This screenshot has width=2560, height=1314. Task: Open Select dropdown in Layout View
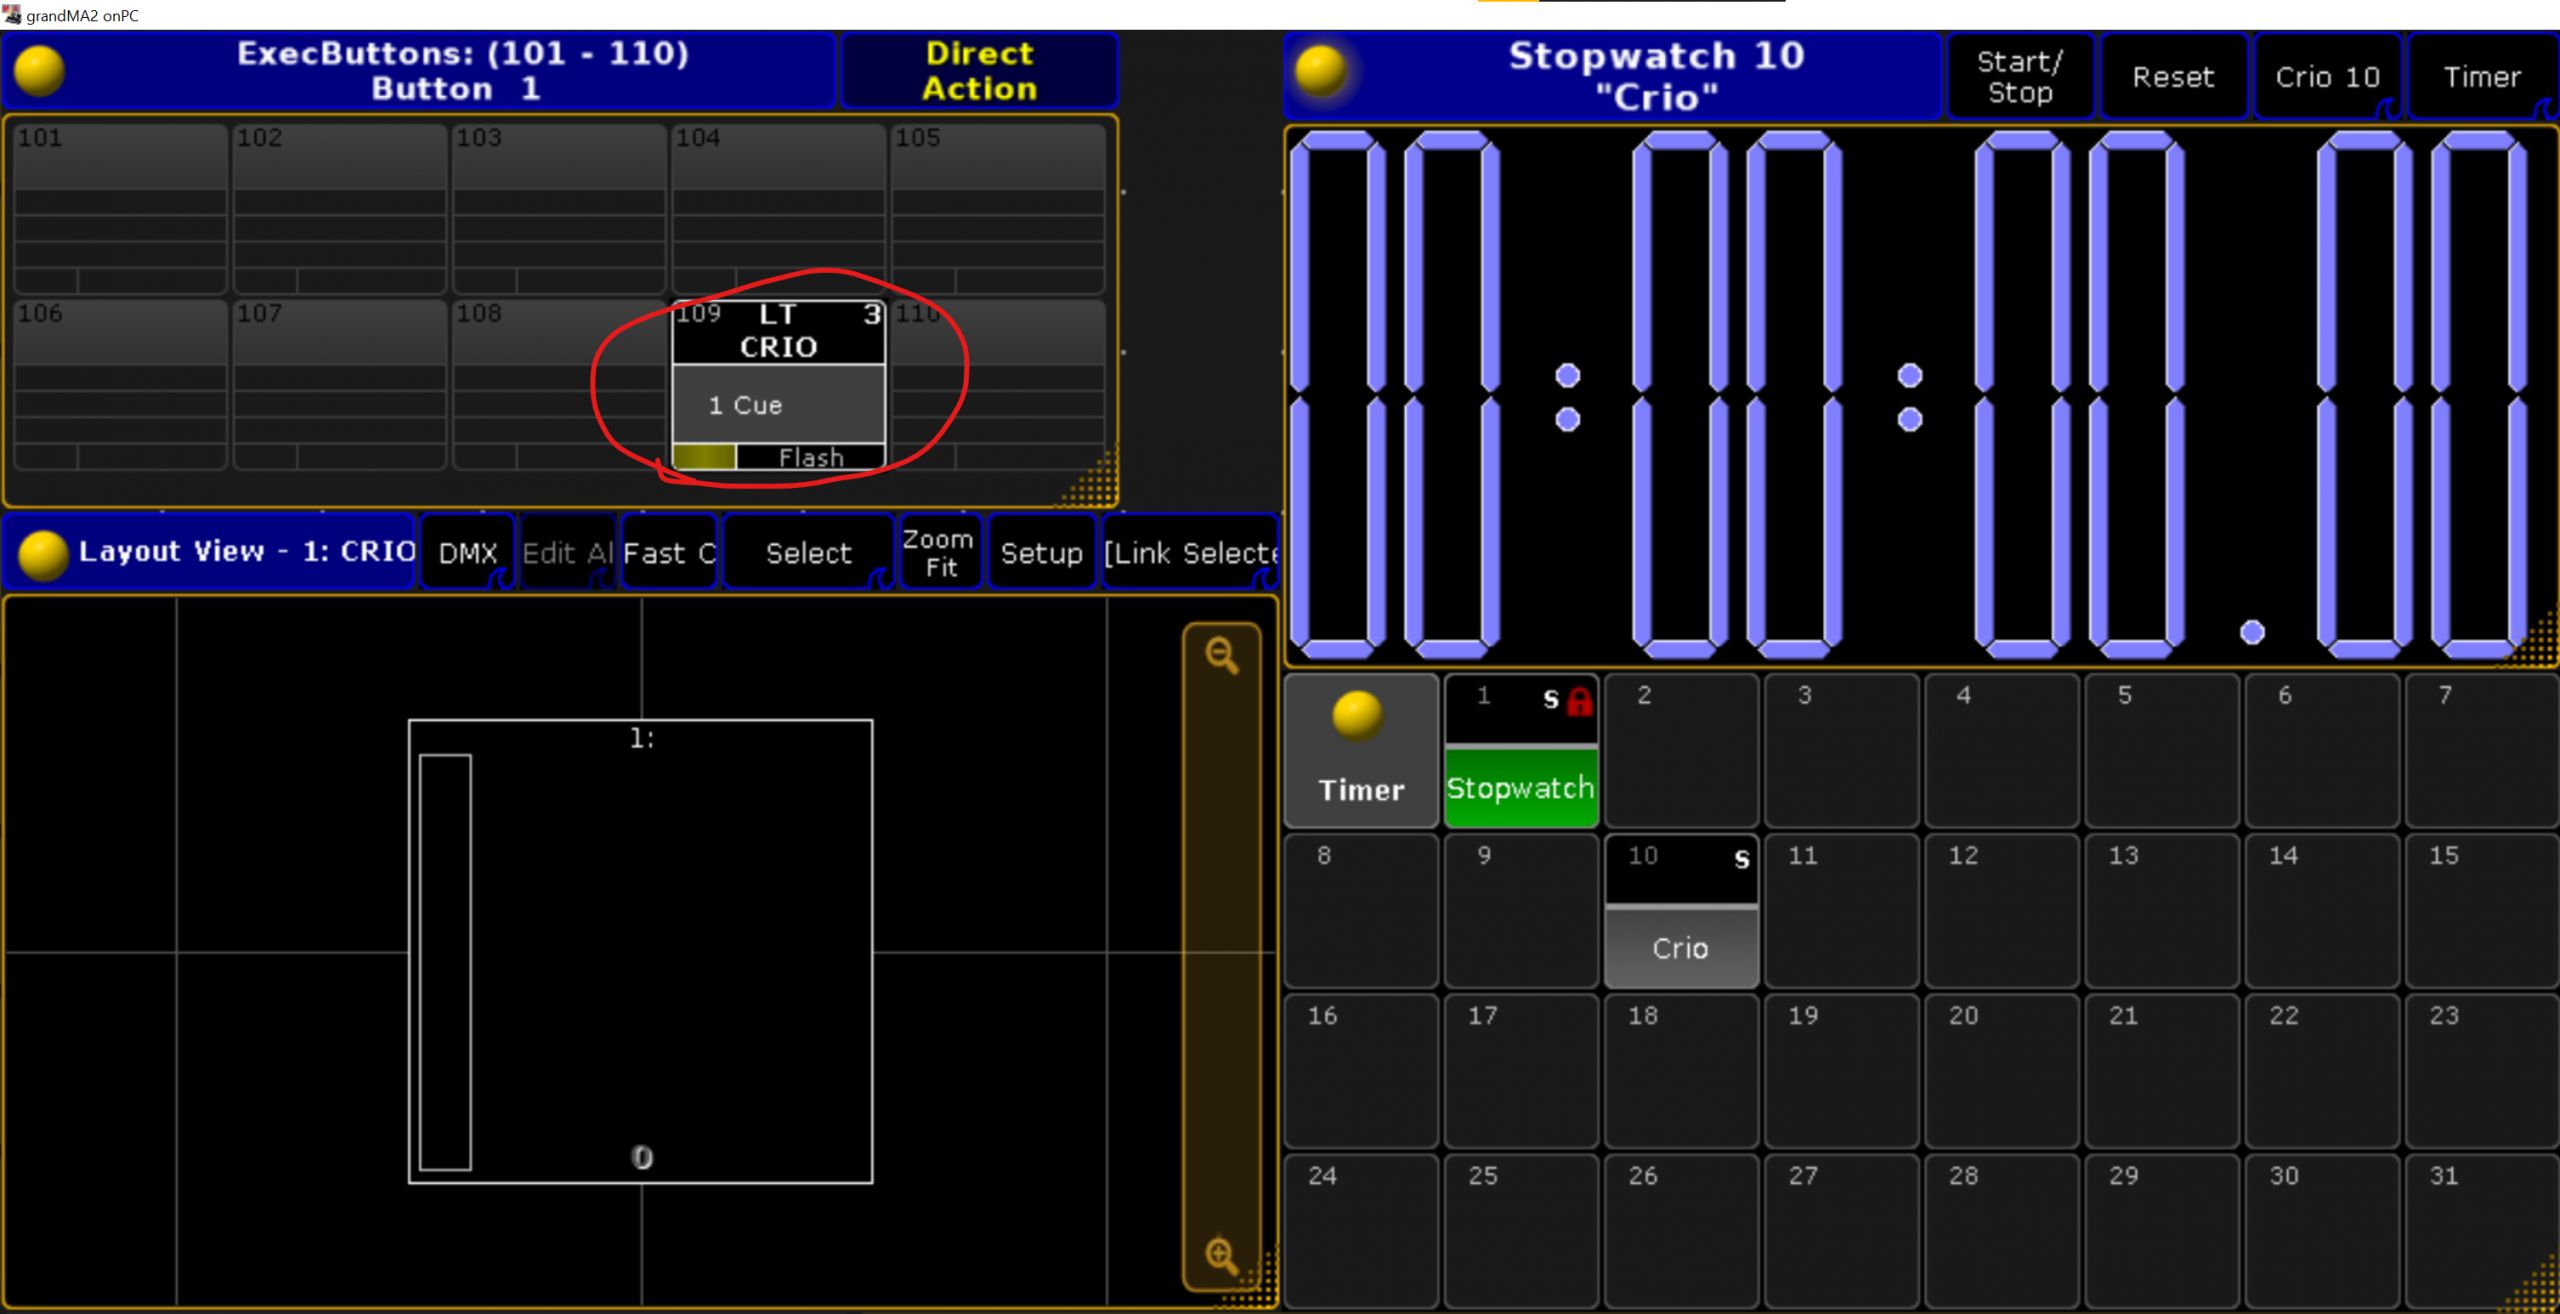[808, 553]
